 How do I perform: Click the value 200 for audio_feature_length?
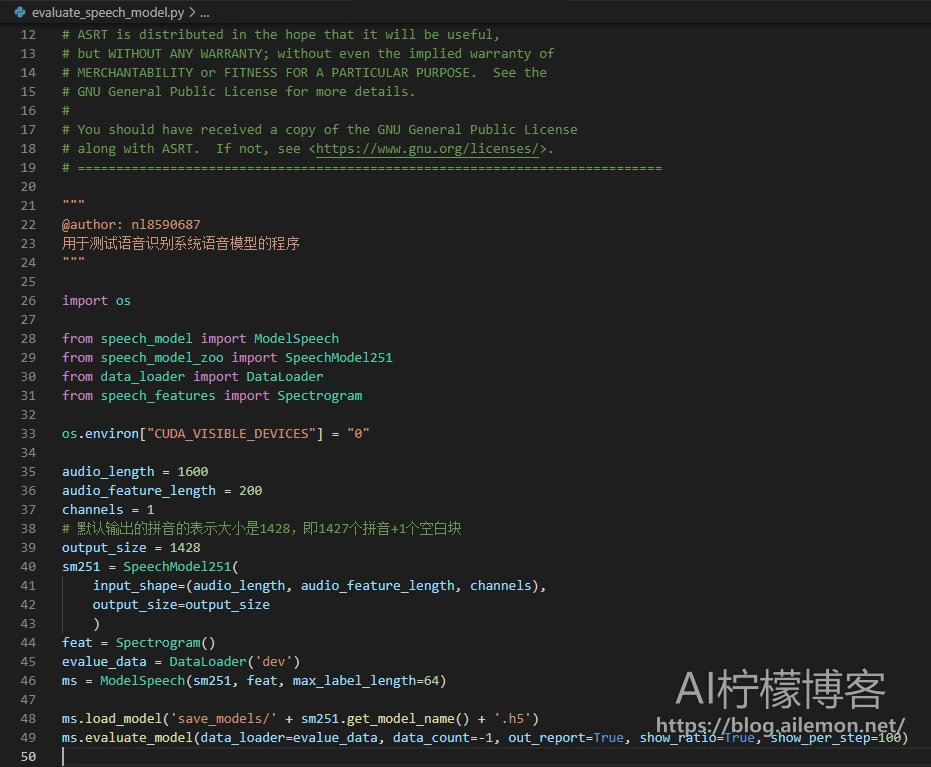pyautogui.click(x=251, y=490)
